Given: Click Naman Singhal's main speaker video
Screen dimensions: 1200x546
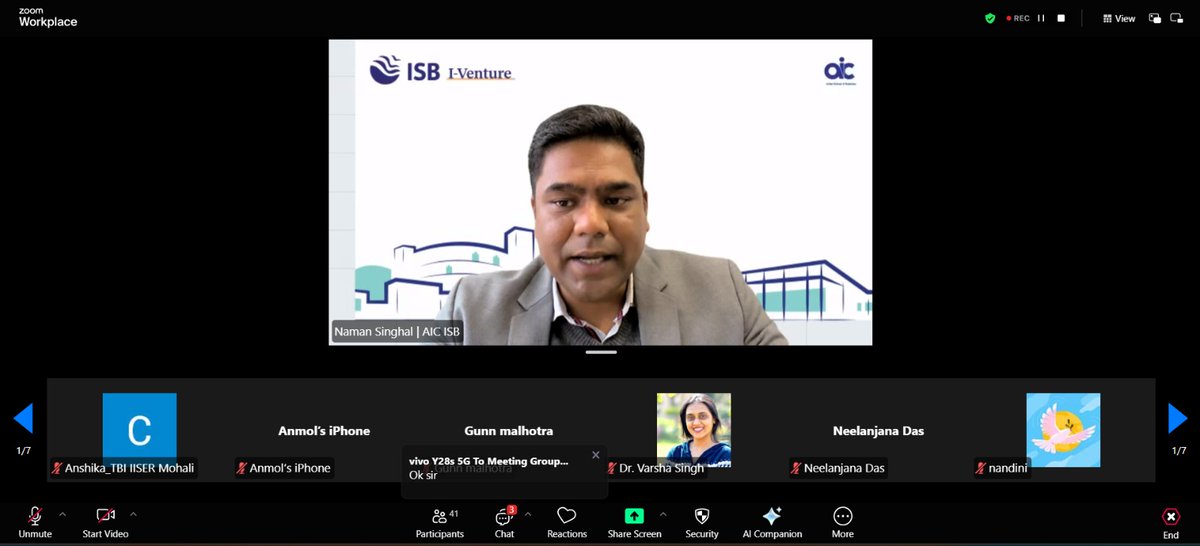Looking at the screenshot, I should (600, 192).
